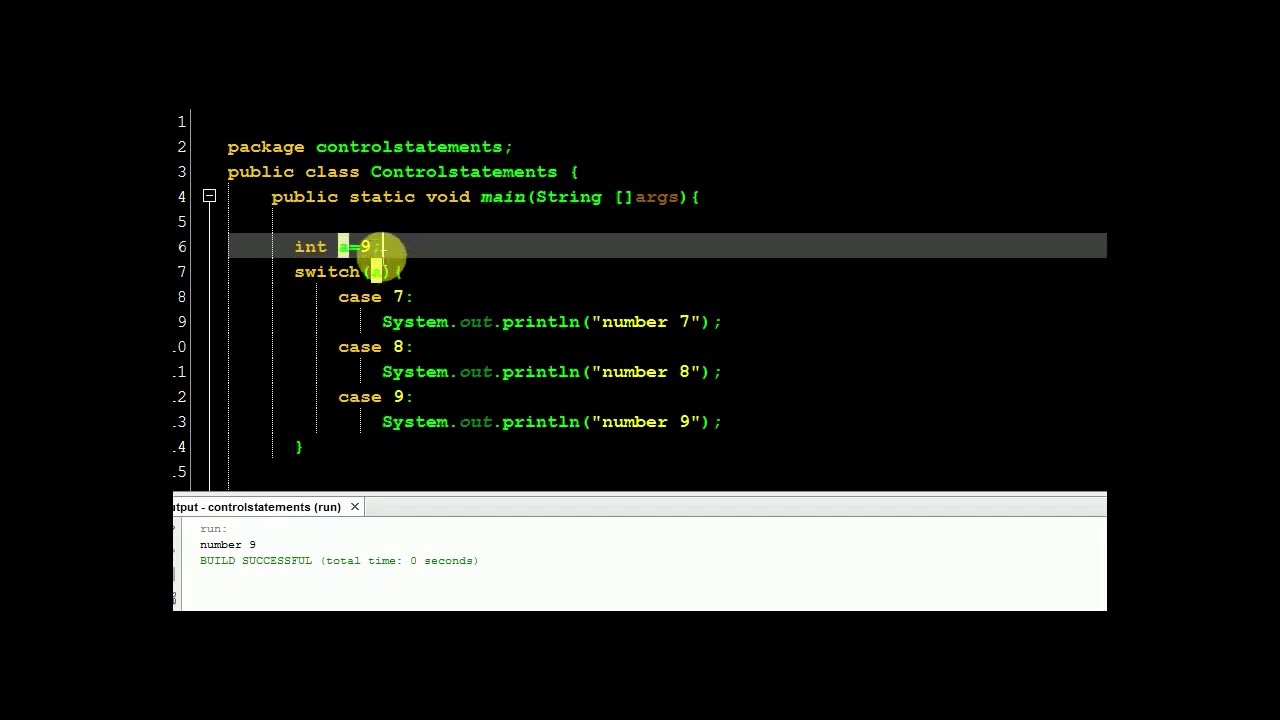Viewport: 1280px width, 720px height.
Task: Click line number 5 in the gutter
Action: click(181, 222)
